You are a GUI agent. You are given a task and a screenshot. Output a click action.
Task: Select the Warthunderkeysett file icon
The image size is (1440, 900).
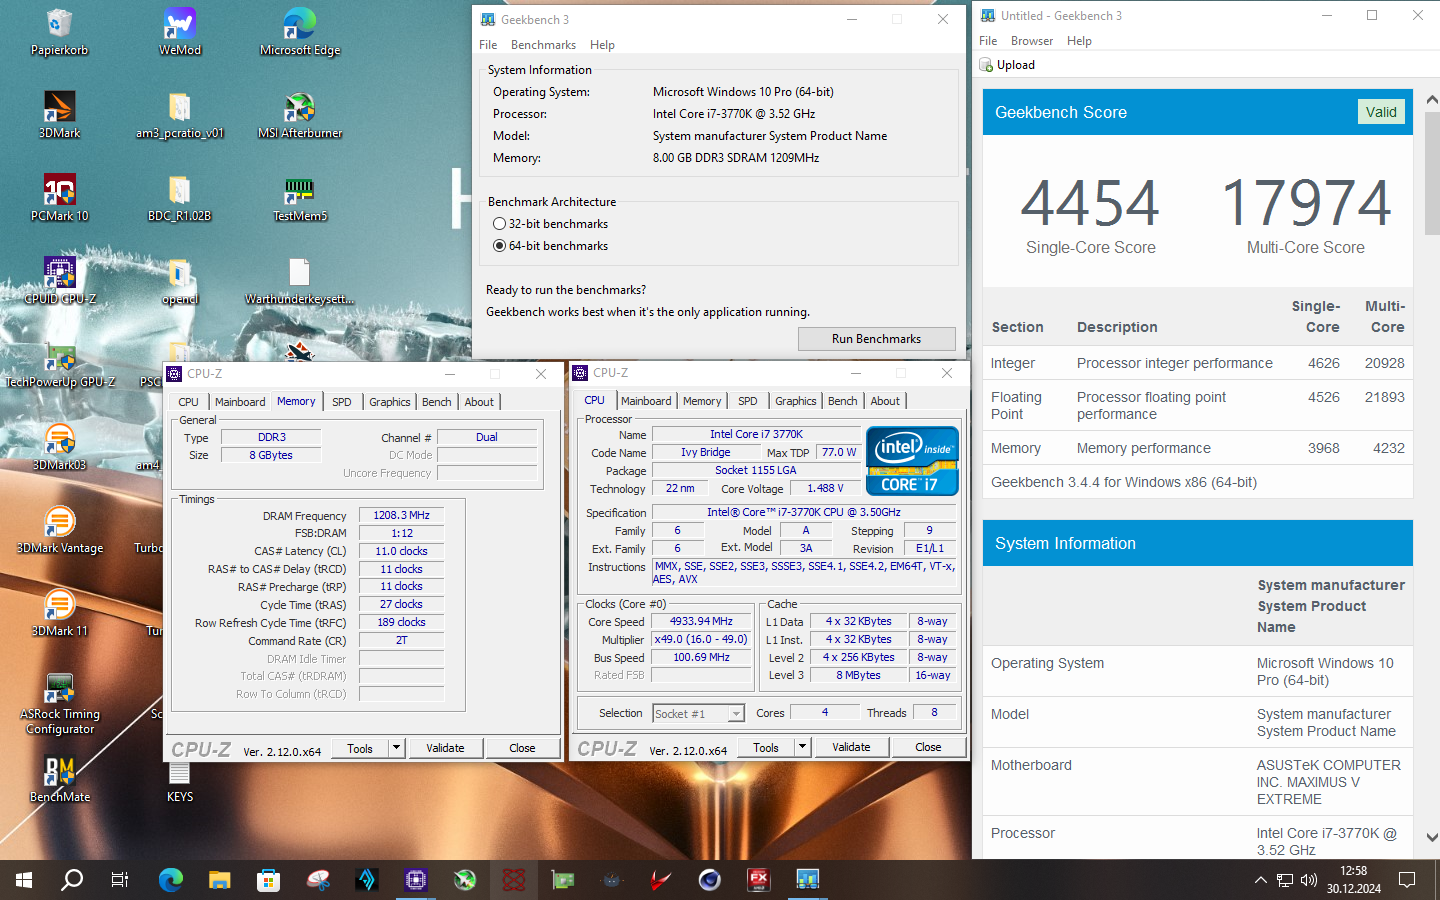[x=300, y=281]
